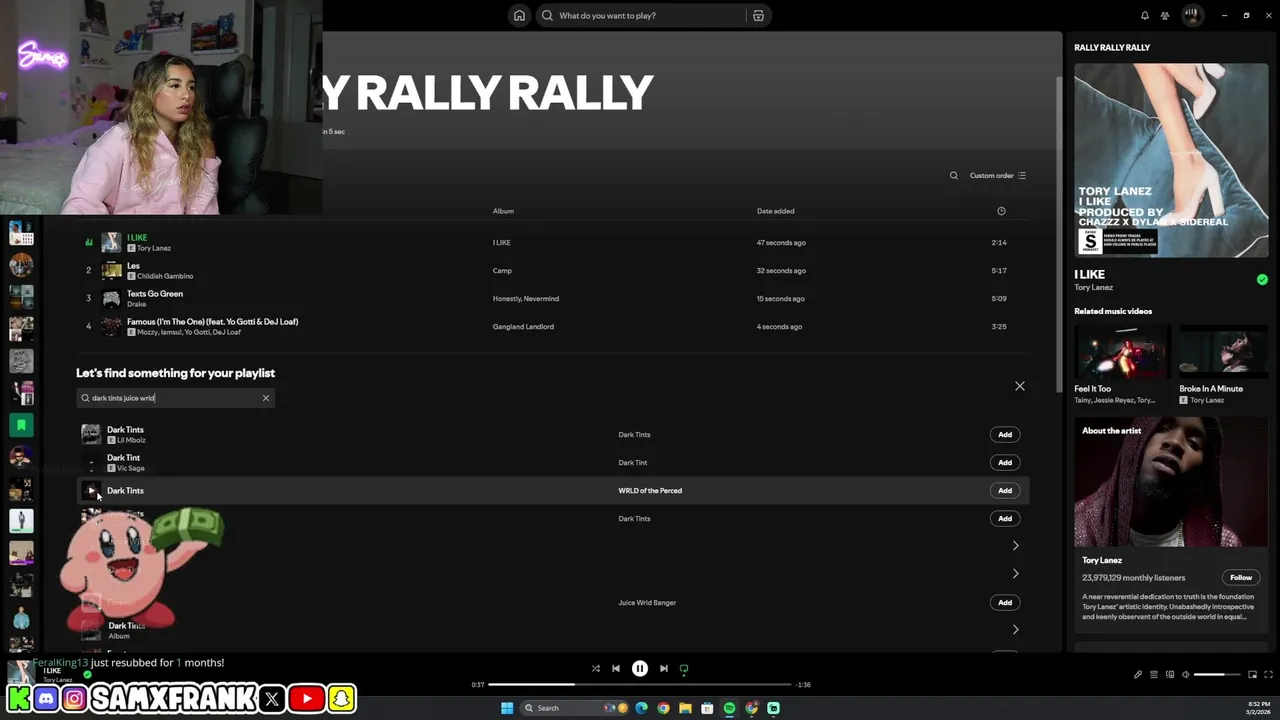This screenshot has height=720, width=1280.
Task: Seek on the song progress bar
Action: tap(640, 685)
